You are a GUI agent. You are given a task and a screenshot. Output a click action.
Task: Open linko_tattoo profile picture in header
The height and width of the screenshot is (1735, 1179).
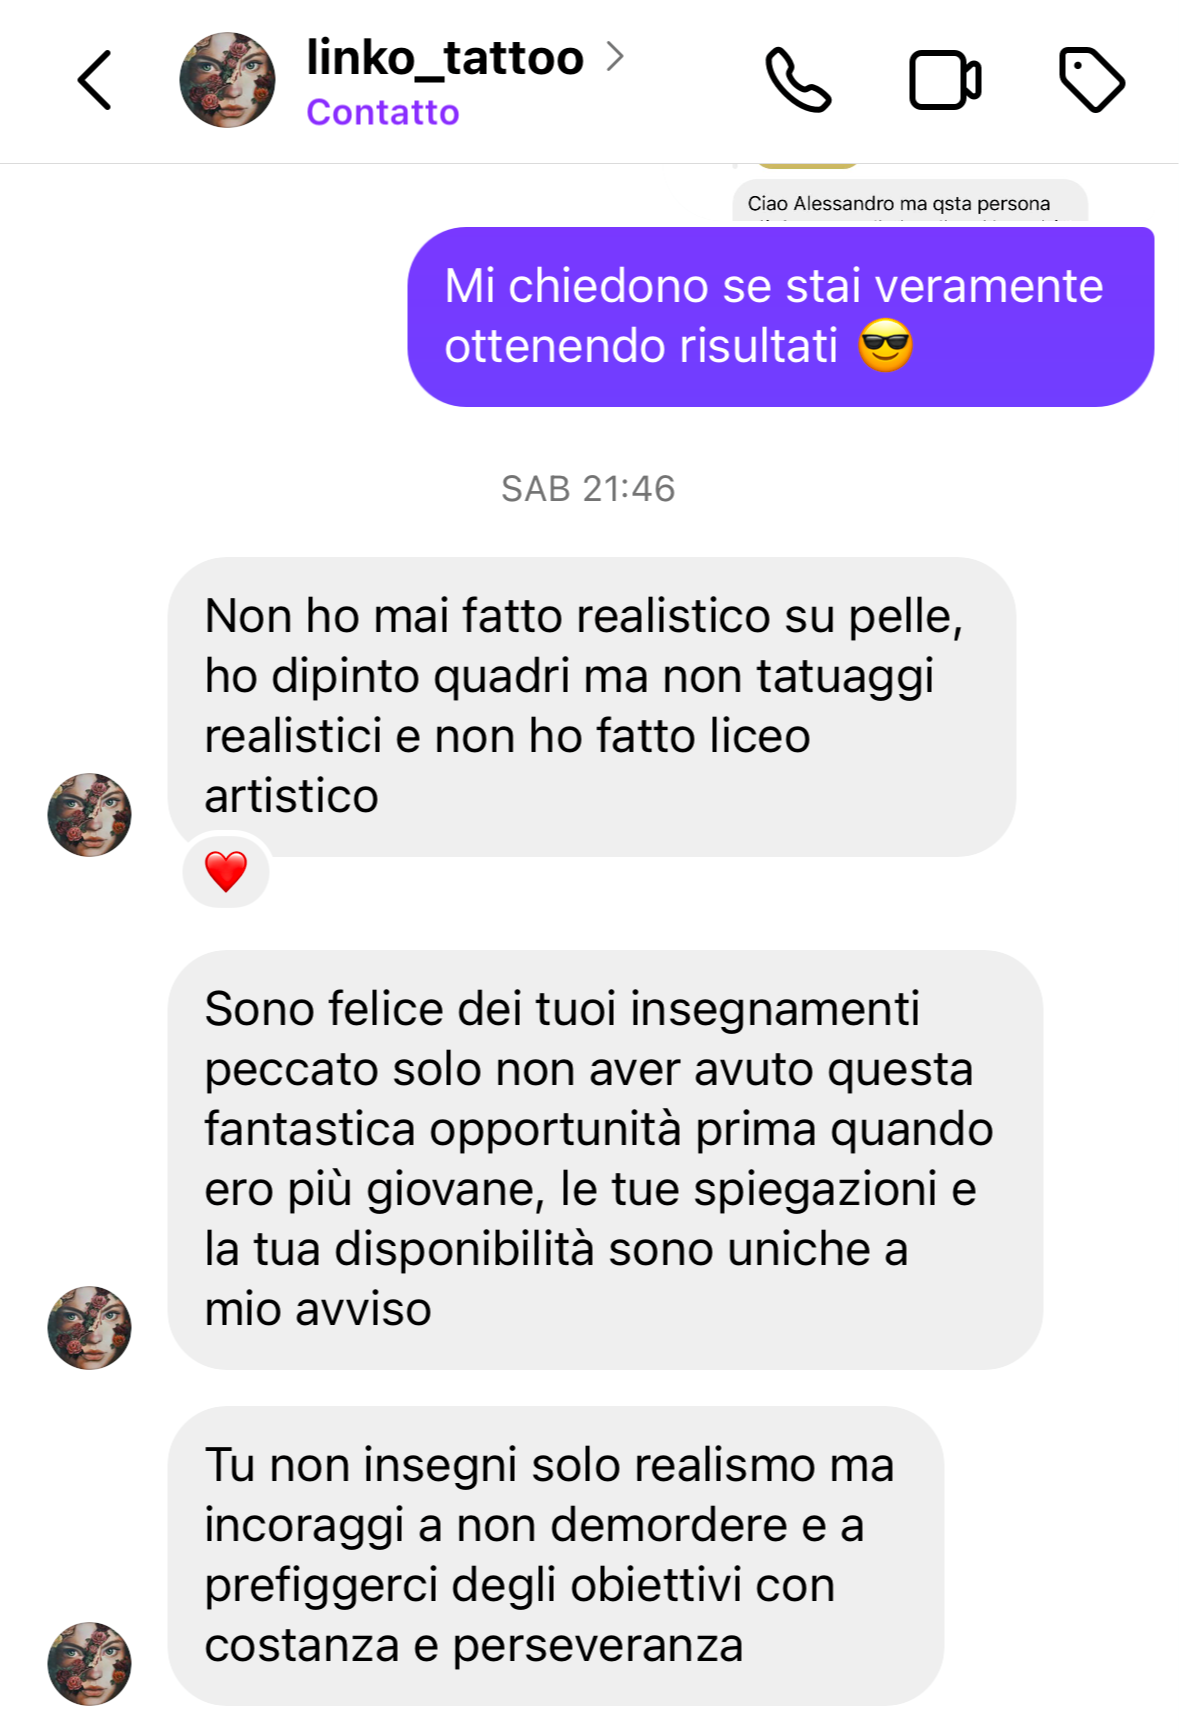[227, 80]
